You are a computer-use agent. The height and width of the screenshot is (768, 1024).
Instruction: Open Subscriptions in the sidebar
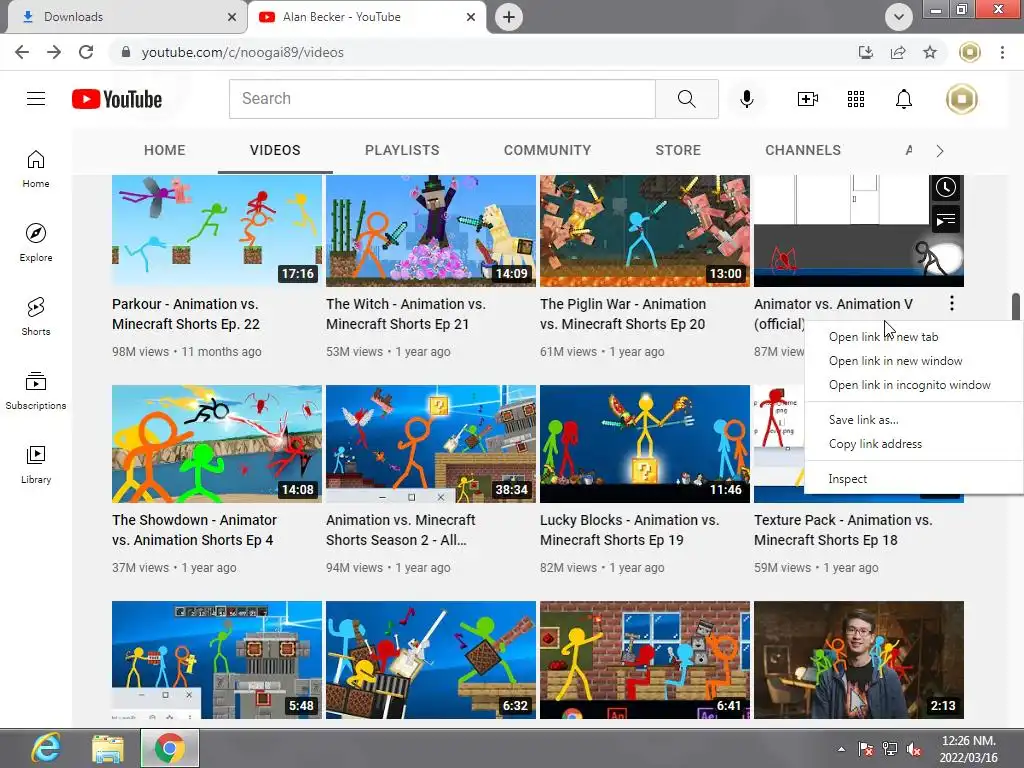coord(36,391)
